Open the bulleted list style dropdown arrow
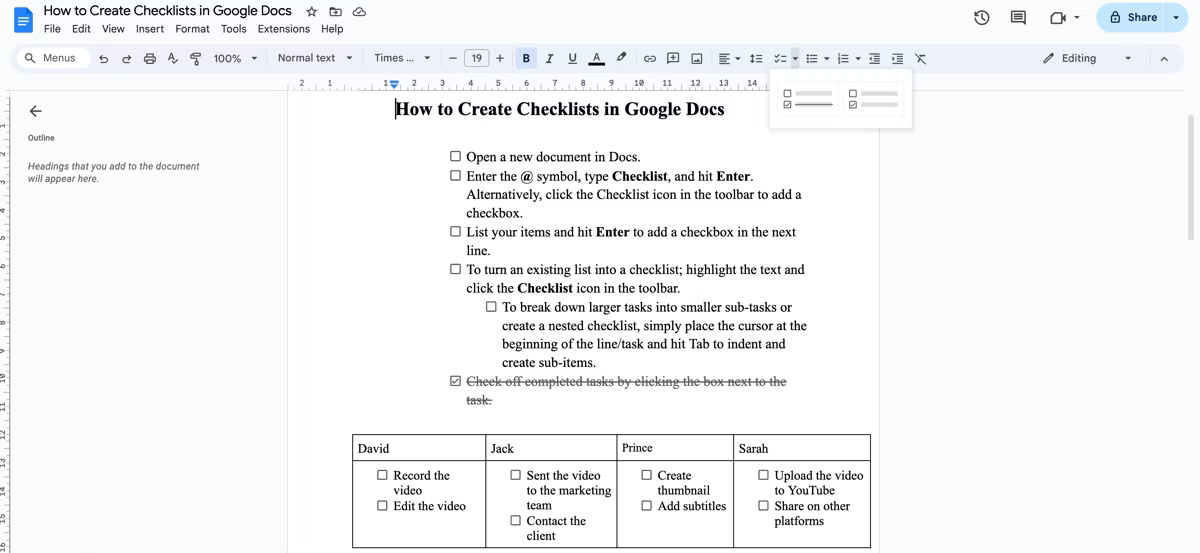1200x553 pixels. [827, 58]
